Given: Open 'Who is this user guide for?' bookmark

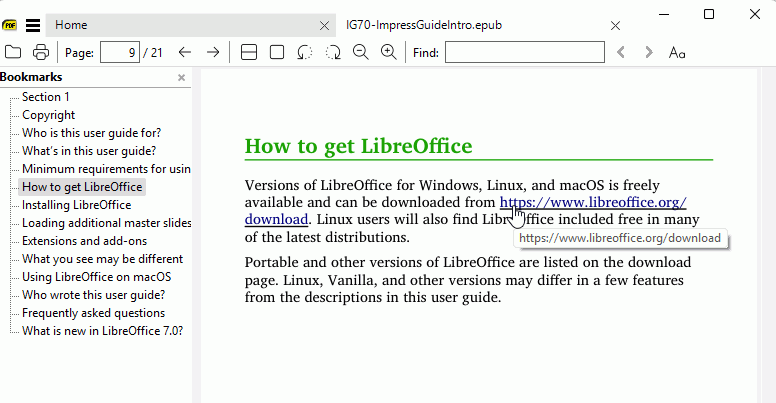Looking at the screenshot, I should click(92, 133).
